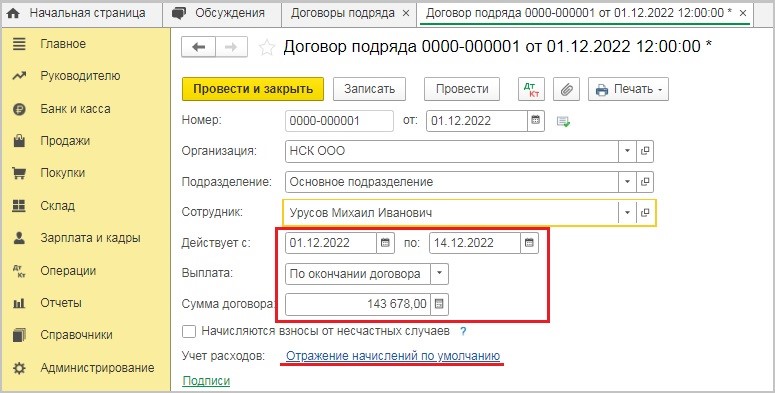Open the paperclip attachments button
Viewport: 775px width, 393px height.
[x=566, y=89]
